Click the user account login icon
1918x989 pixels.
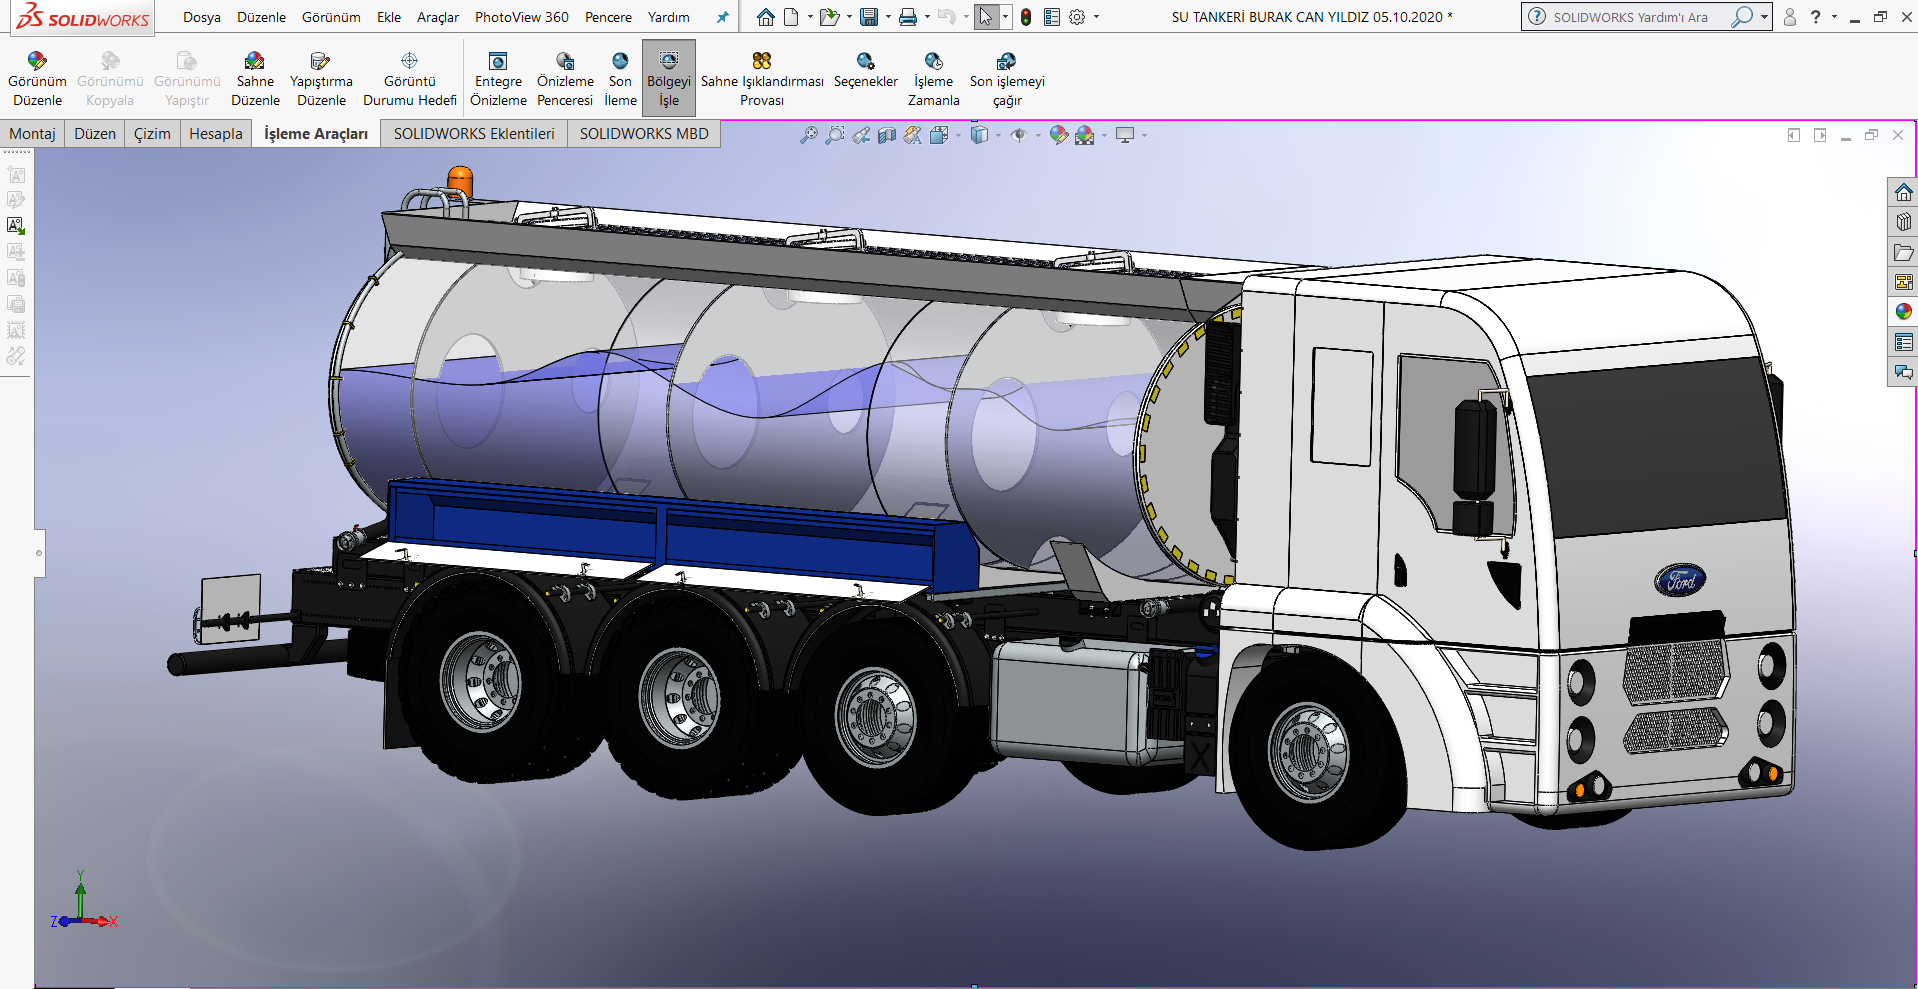click(x=1790, y=17)
